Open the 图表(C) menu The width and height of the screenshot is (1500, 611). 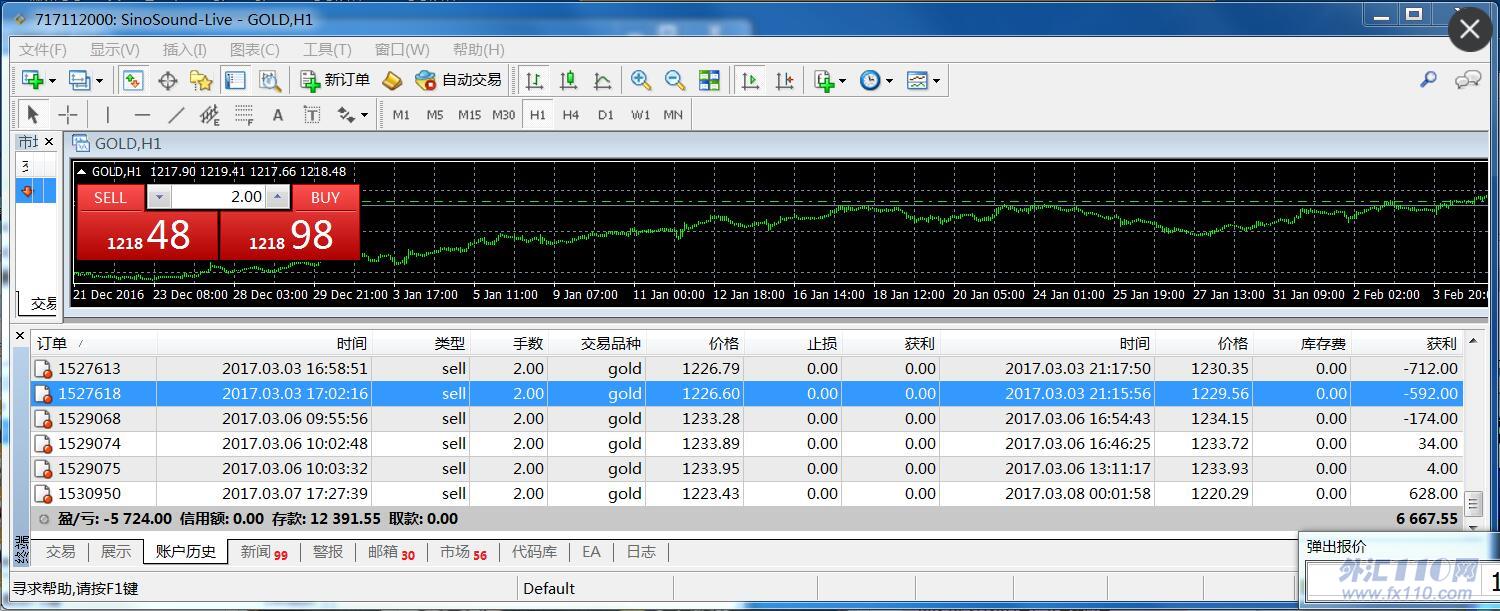[255, 49]
